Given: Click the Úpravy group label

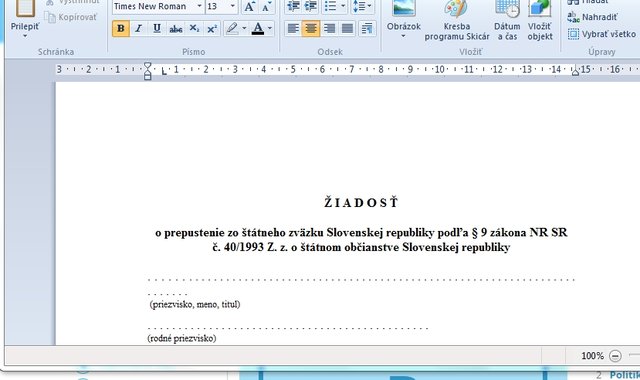Looking at the screenshot, I should (602, 52).
